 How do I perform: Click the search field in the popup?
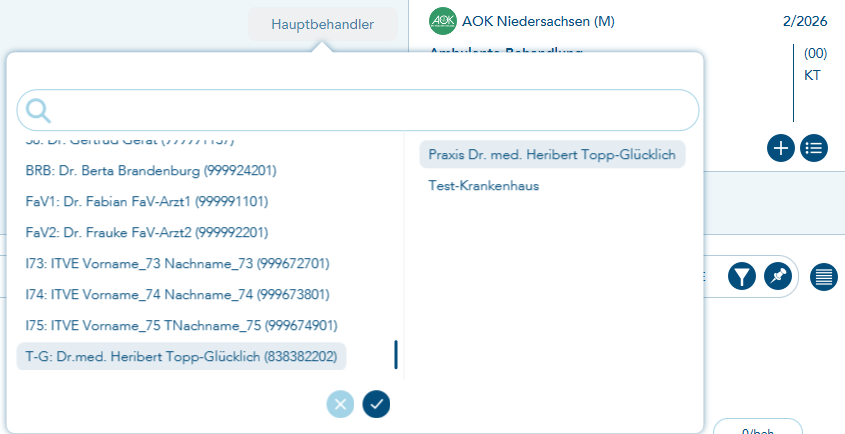pos(358,111)
